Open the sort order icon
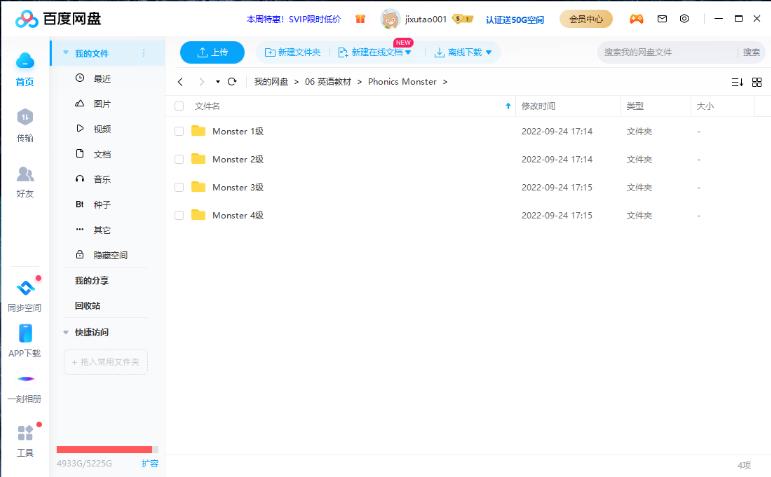The width and height of the screenshot is (771, 477). [737, 82]
